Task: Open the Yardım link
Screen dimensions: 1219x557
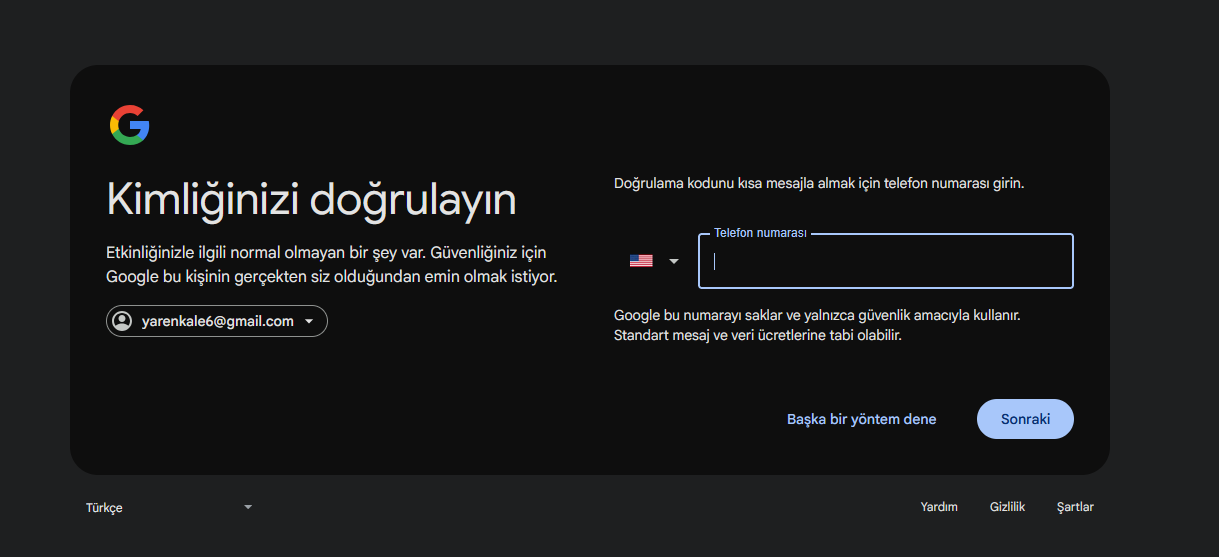Action: pyautogui.click(x=939, y=507)
